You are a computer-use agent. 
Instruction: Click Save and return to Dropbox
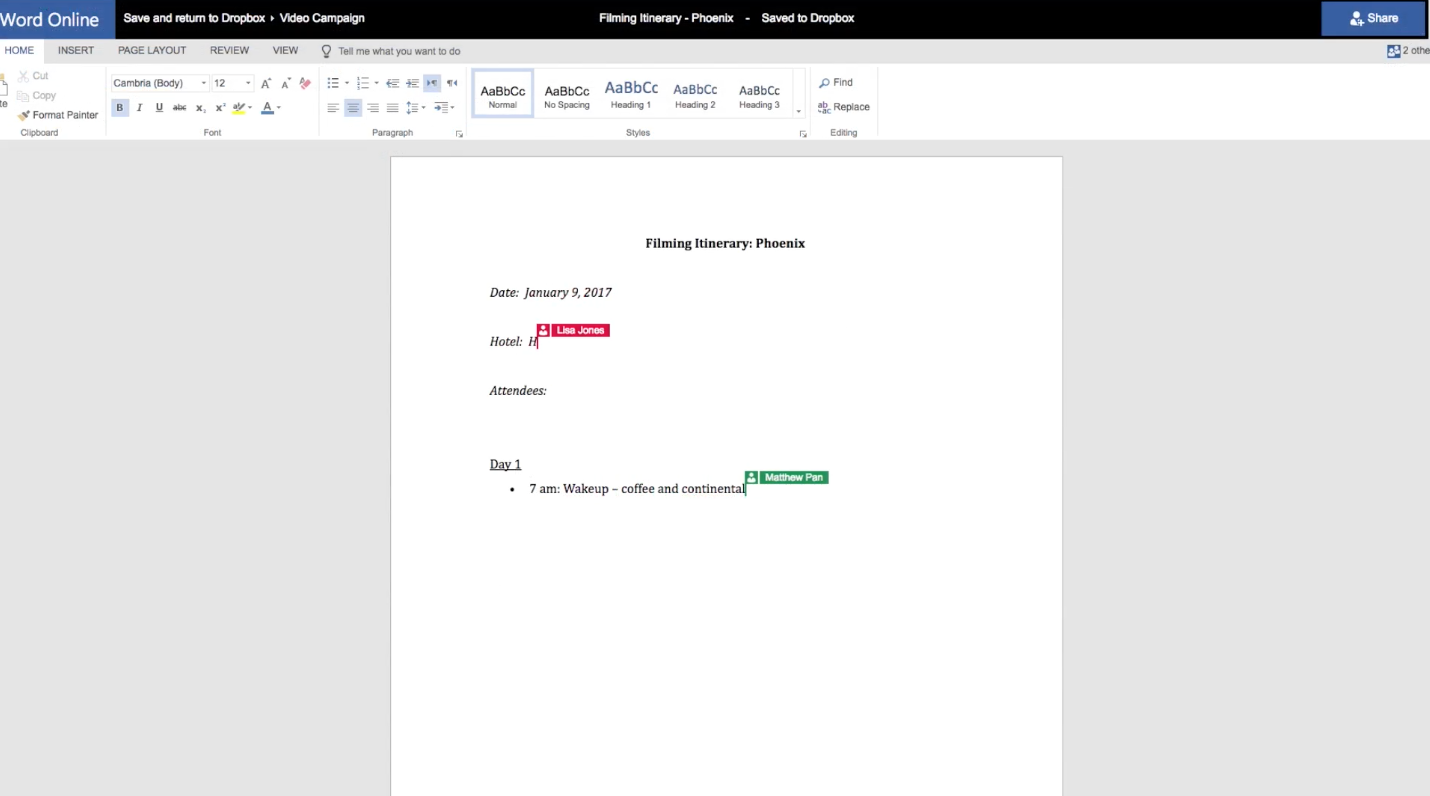pyautogui.click(x=194, y=18)
